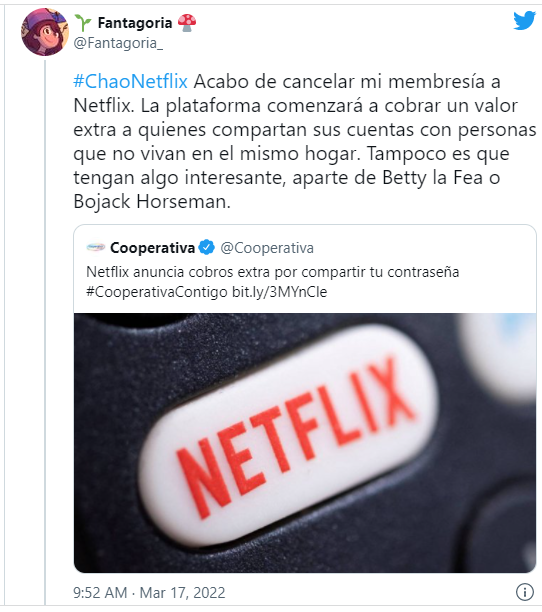
Task: Open the #ChaoNetflix hashtag
Action: point(130,82)
